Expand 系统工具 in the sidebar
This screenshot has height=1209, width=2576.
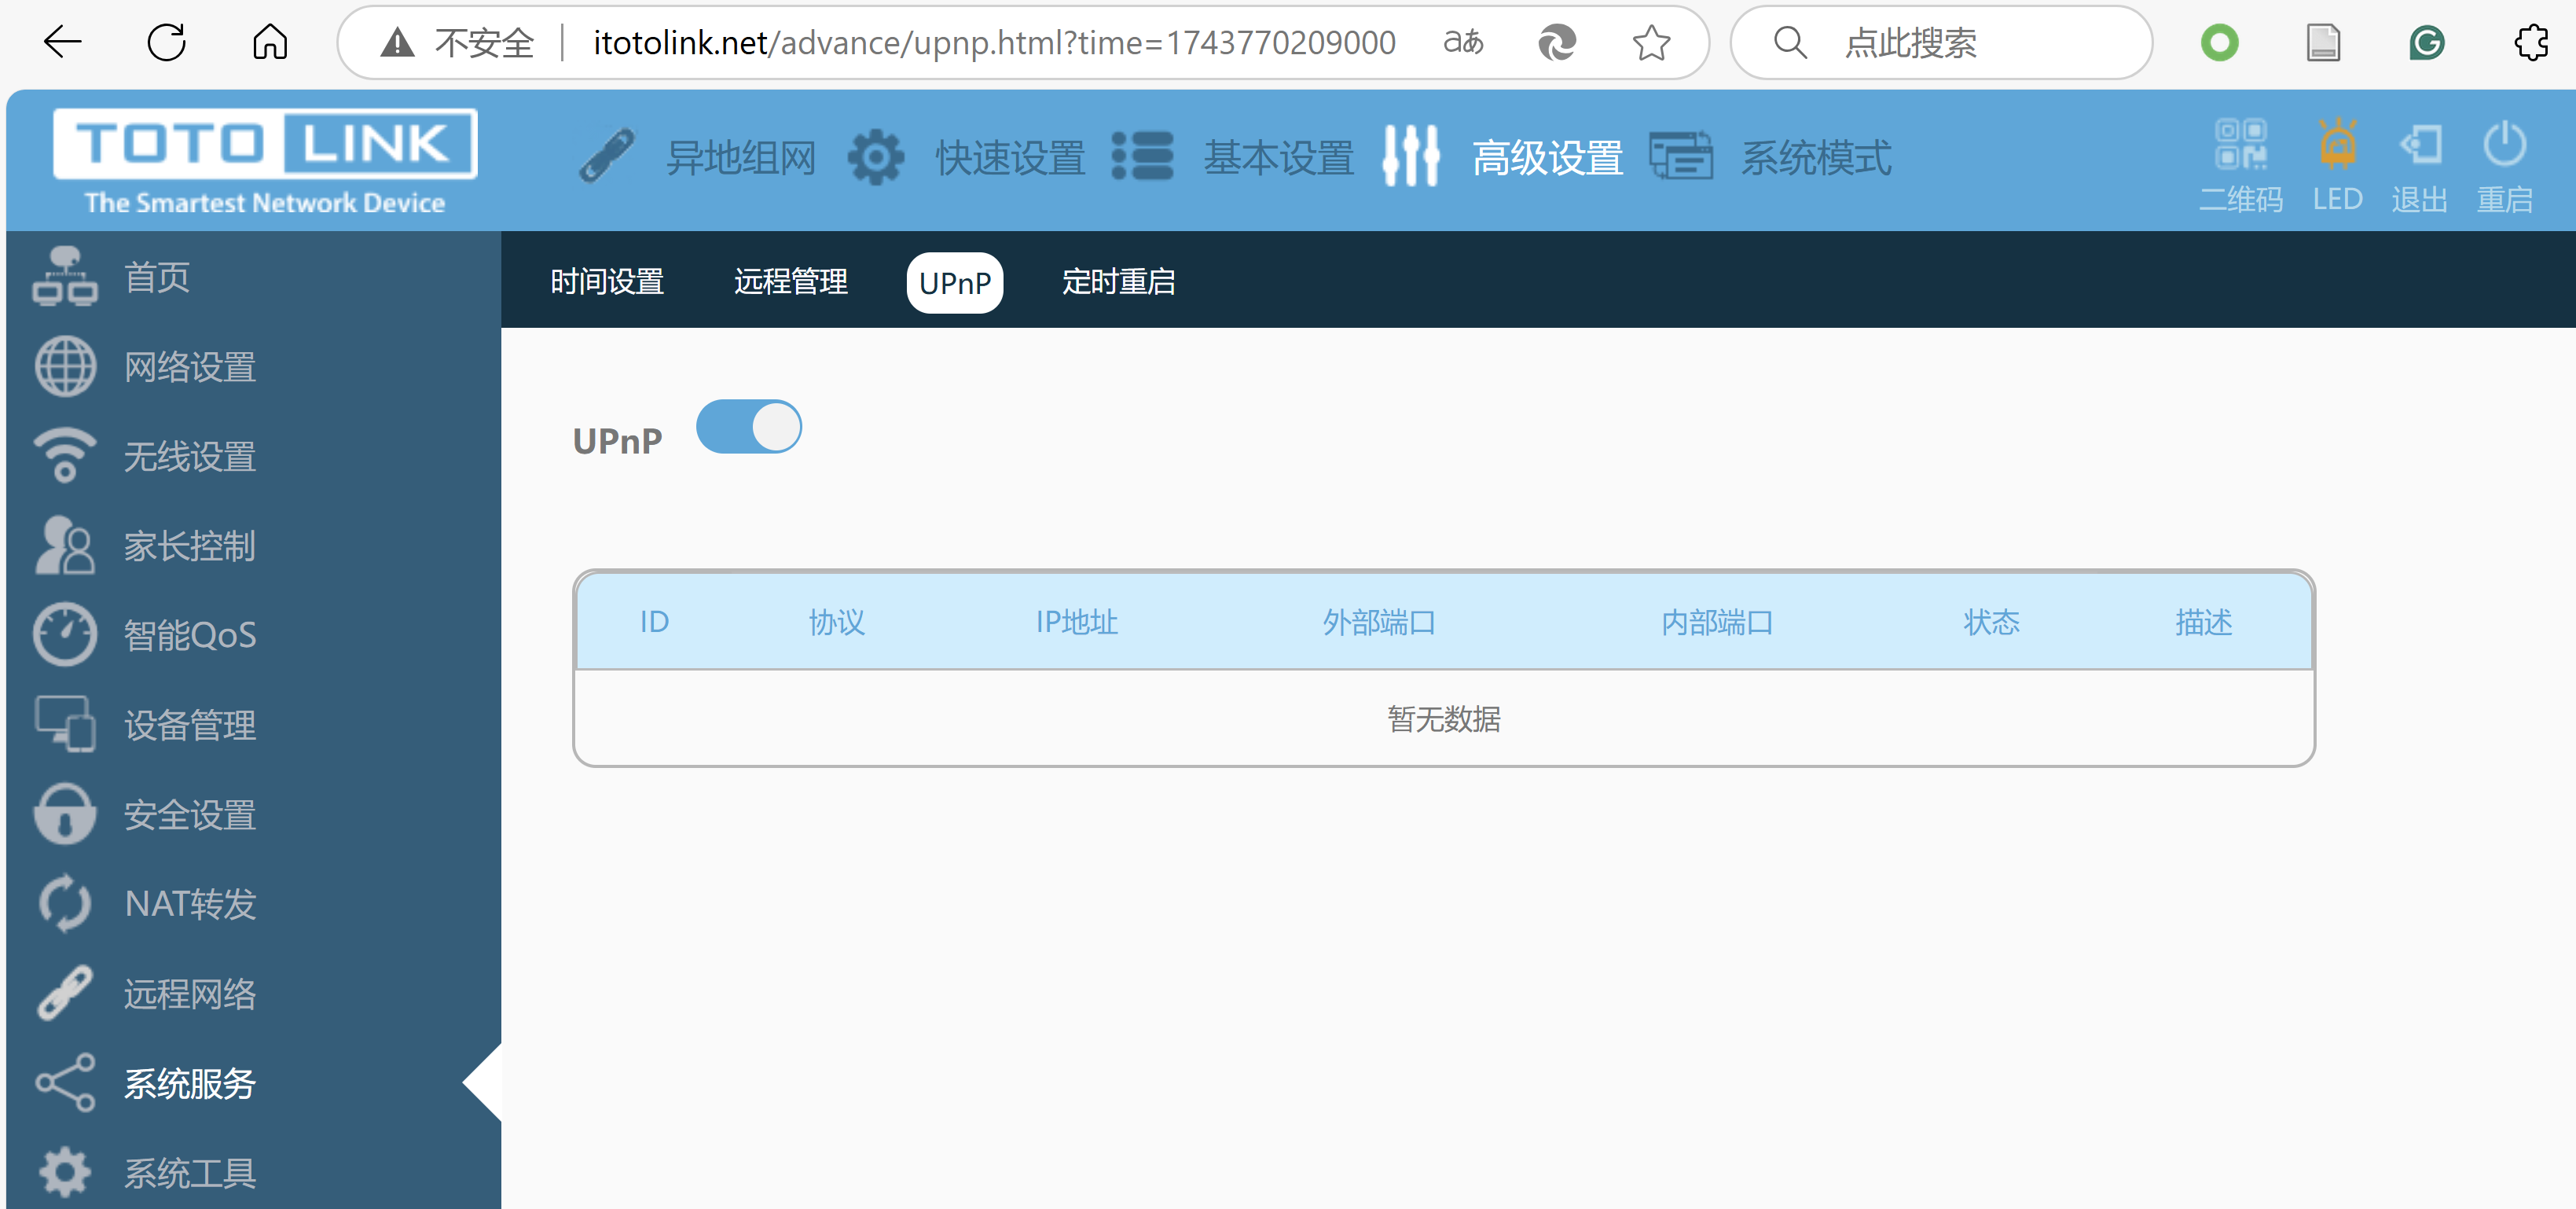(x=190, y=1172)
